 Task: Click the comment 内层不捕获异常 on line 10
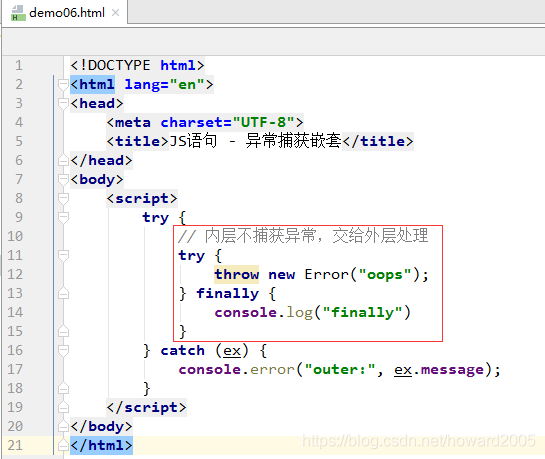point(303,236)
